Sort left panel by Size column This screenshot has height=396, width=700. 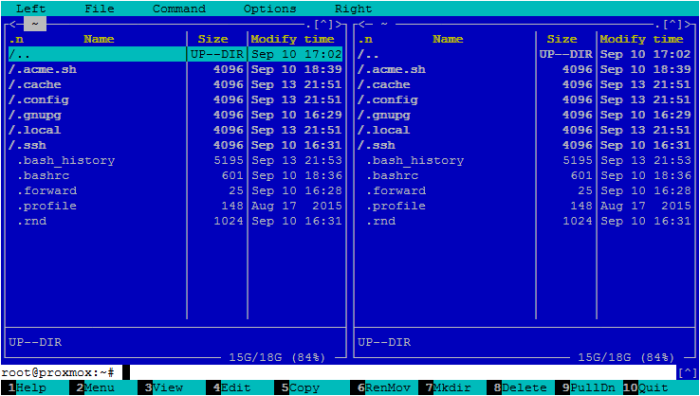213,39
